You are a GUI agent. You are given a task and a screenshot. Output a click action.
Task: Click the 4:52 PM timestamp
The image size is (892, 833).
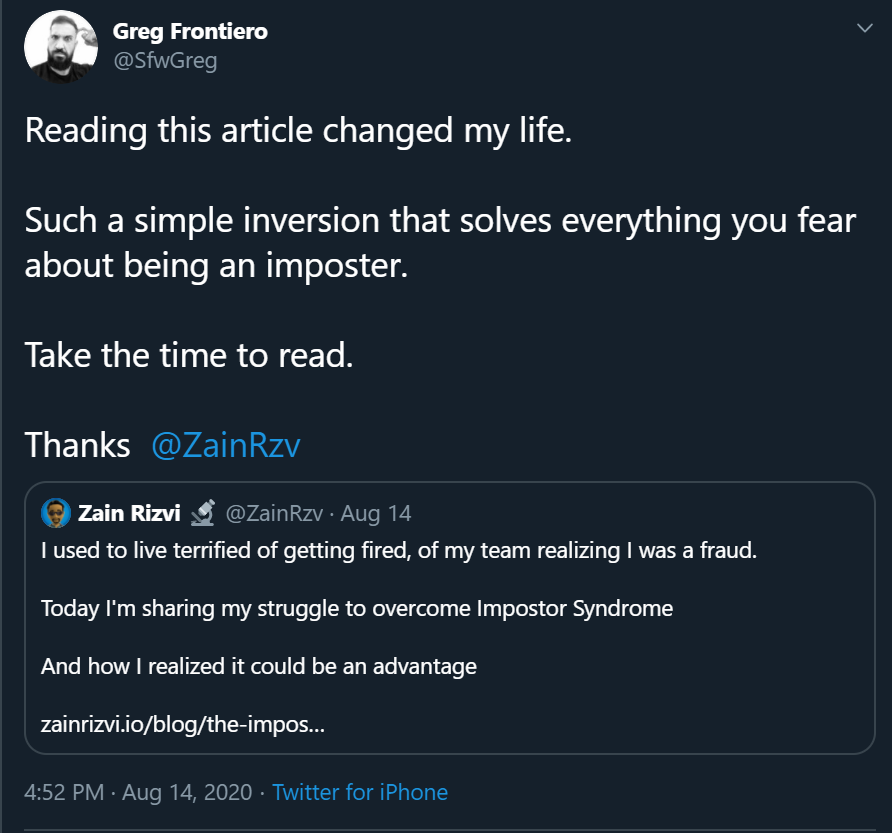click(x=64, y=792)
